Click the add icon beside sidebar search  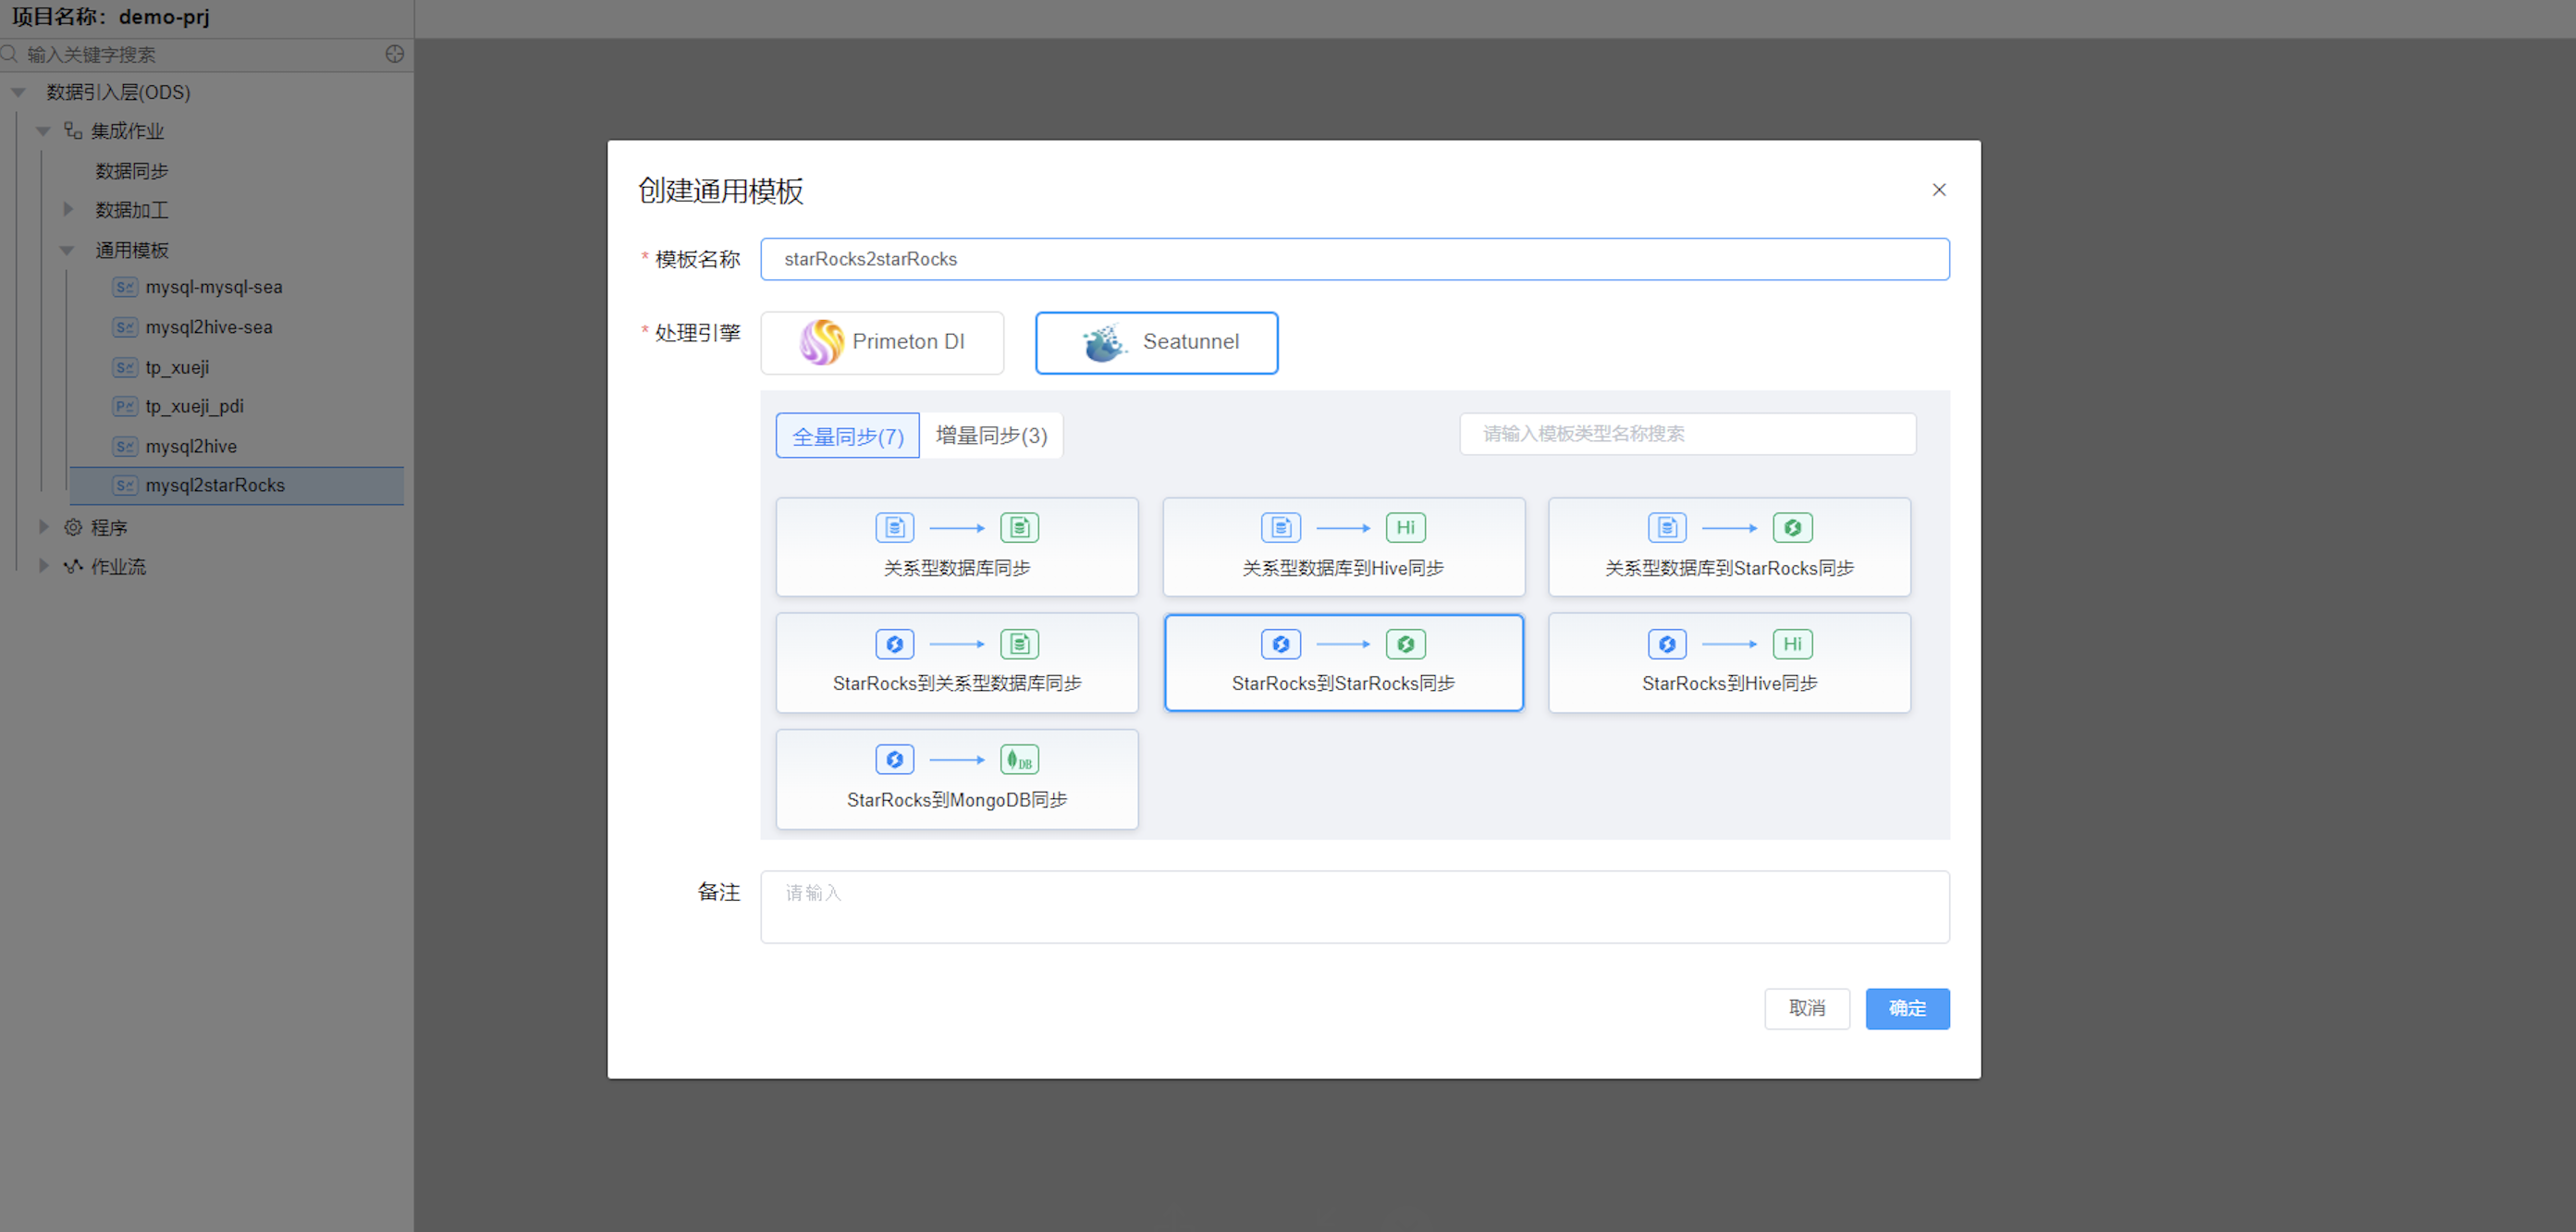pos(395,54)
